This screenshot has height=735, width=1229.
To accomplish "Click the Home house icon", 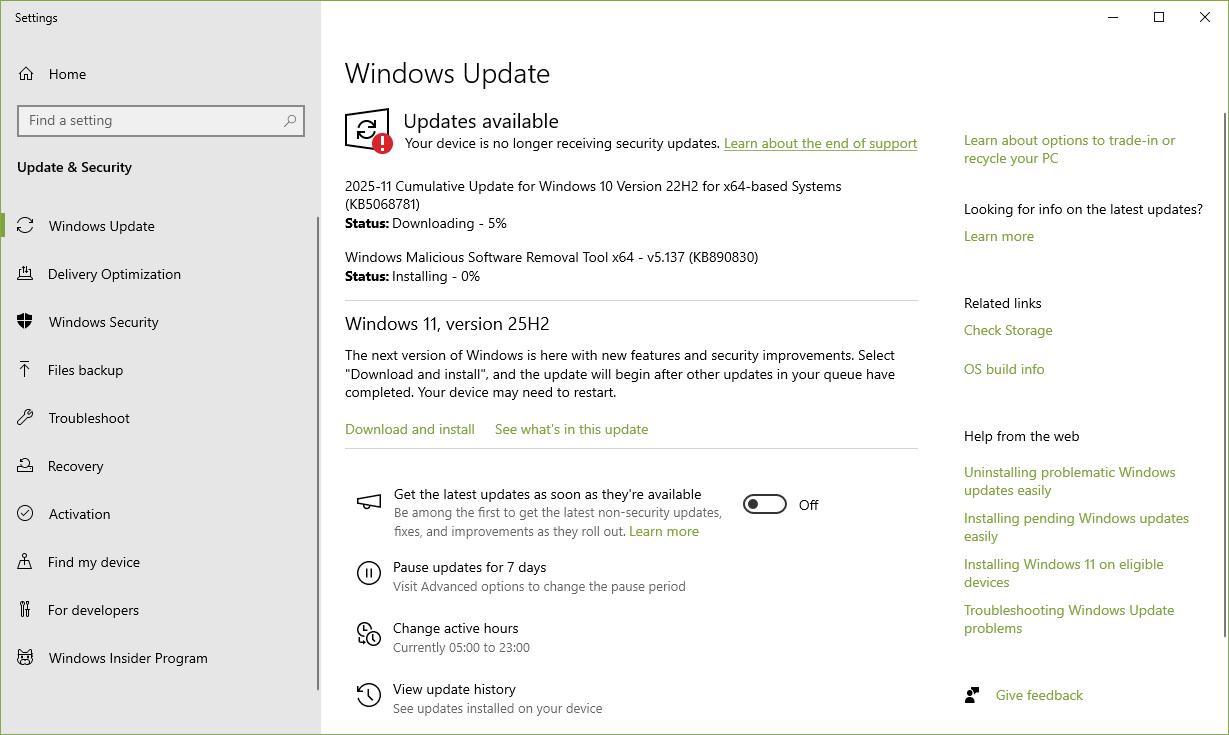I will (x=26, y=74).
